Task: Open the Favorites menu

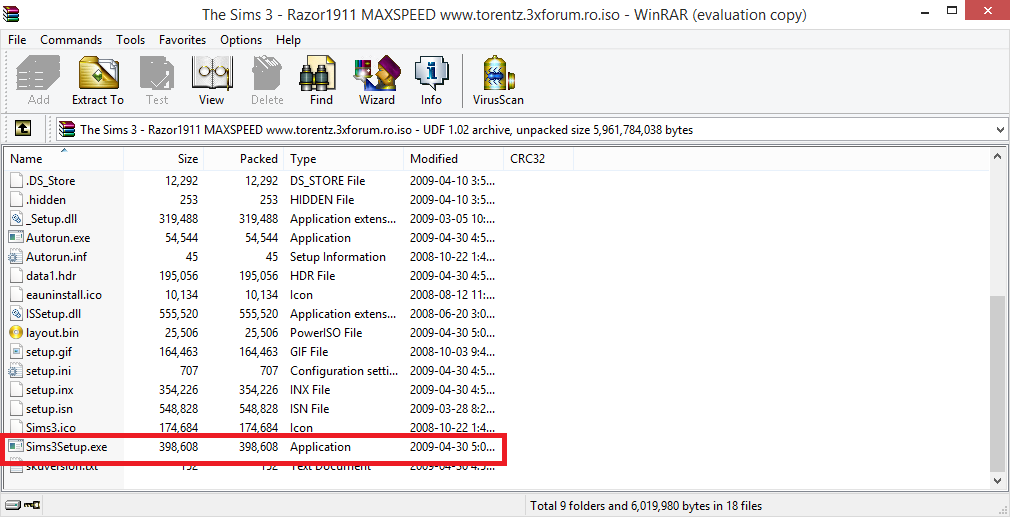Action: [x=183, y=39]
